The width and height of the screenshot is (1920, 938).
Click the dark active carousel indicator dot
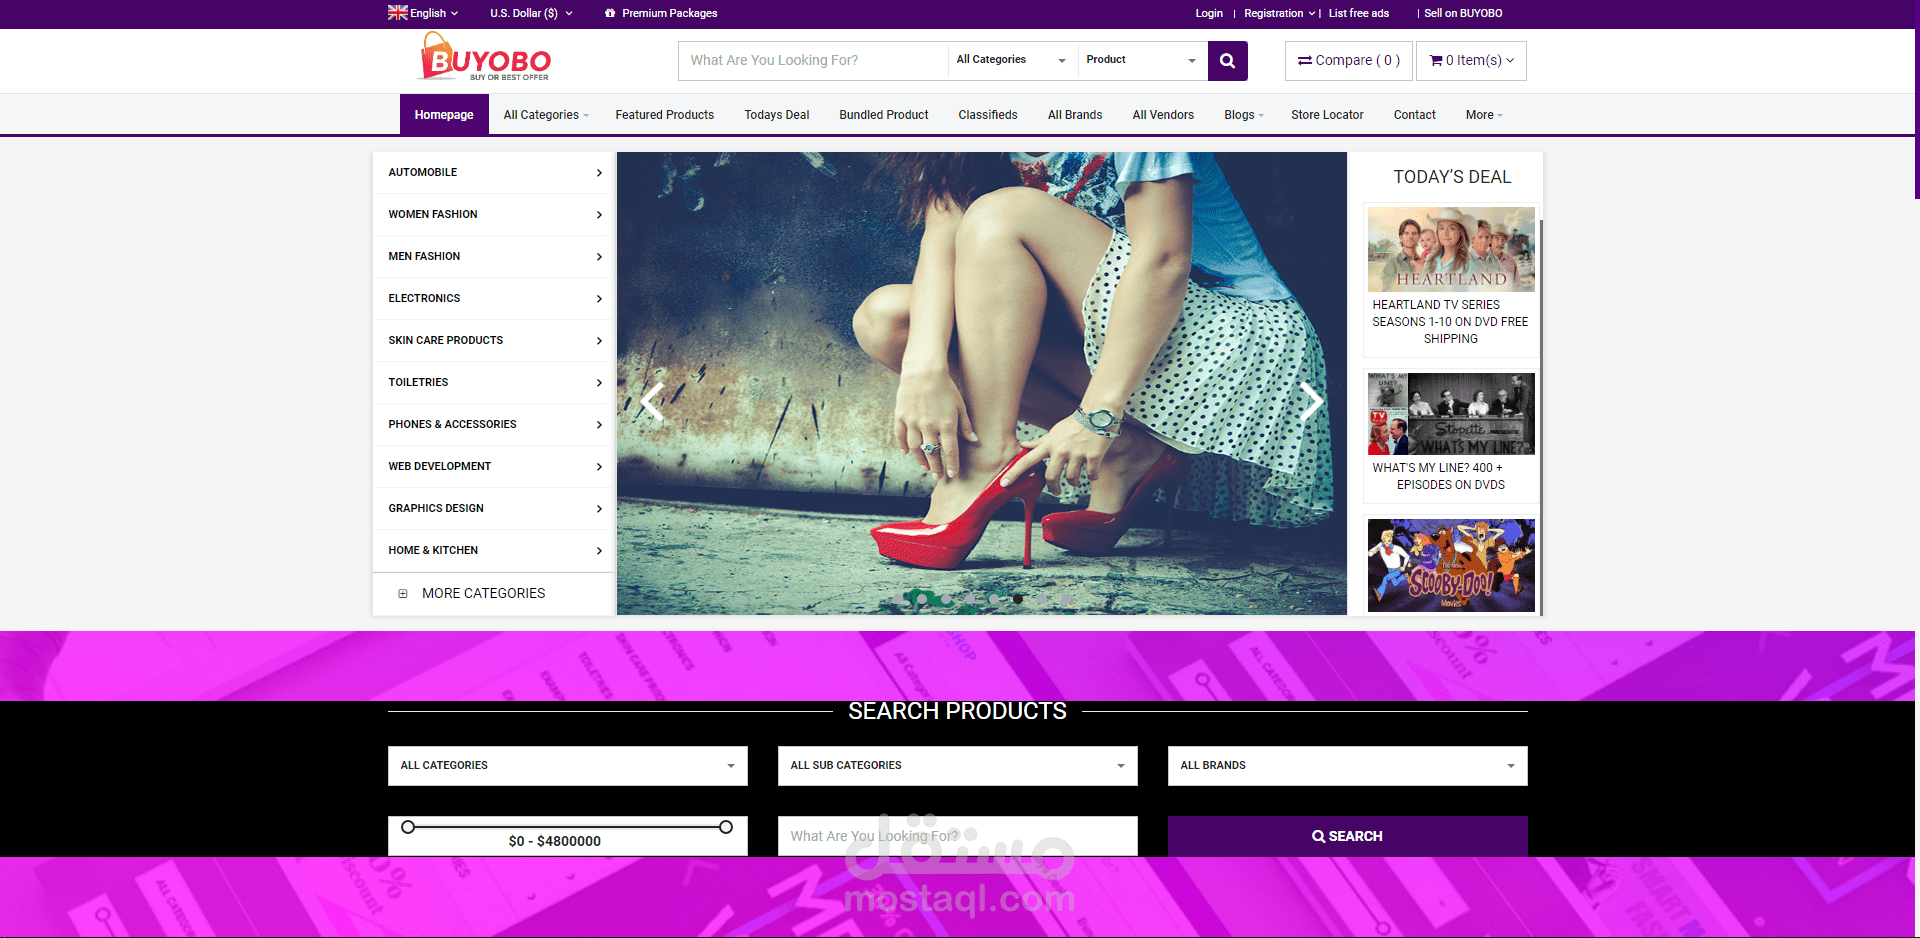click(1018, 599)
